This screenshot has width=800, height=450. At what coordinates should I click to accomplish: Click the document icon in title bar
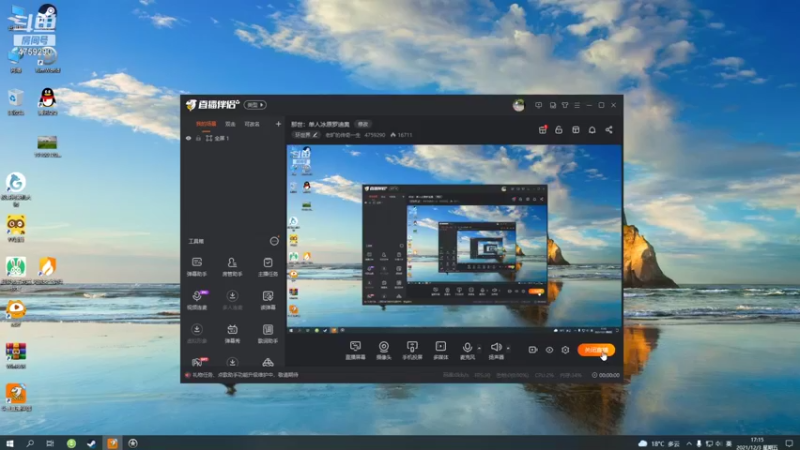(553, 105)
